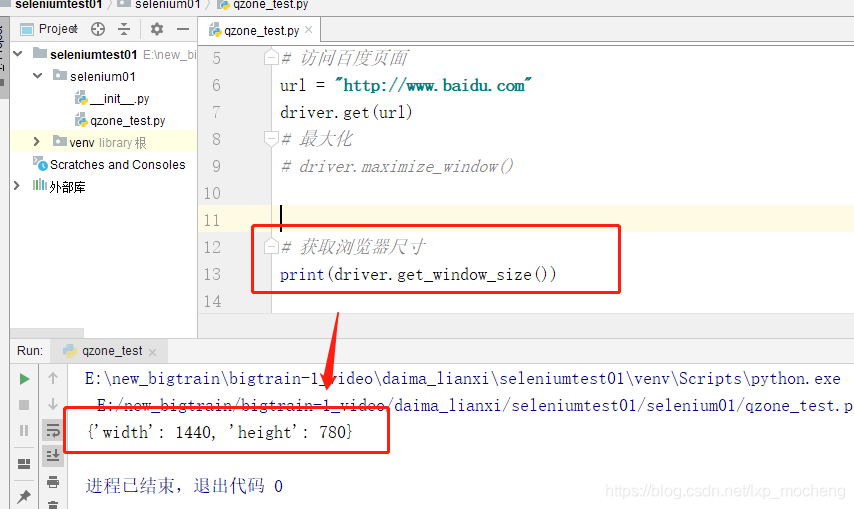Collapse the seleniumtest01 project root
Viewport: 854px width, 509px height.
tap(17, 54)
